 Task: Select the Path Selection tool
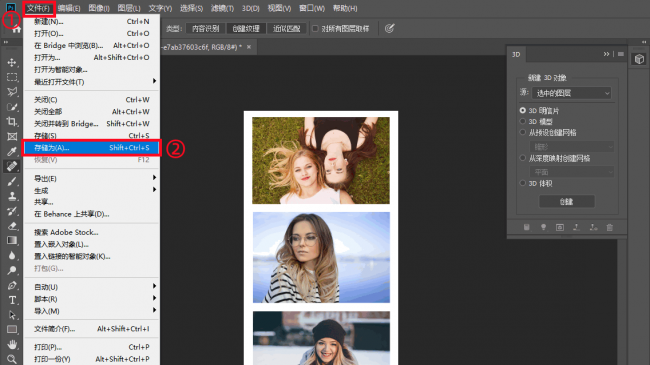(12, 315)
